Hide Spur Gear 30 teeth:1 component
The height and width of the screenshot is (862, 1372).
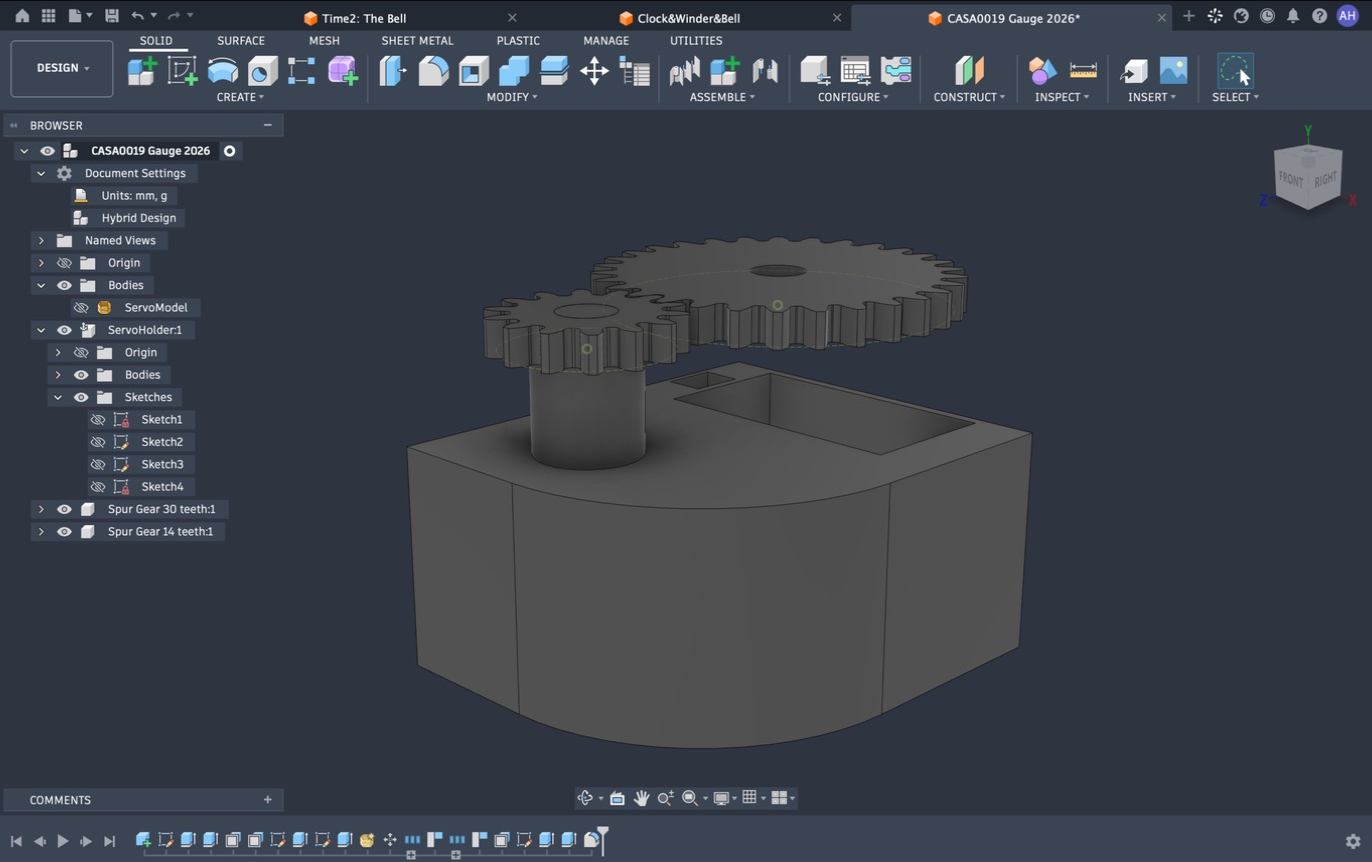click(x=64, y=509)
